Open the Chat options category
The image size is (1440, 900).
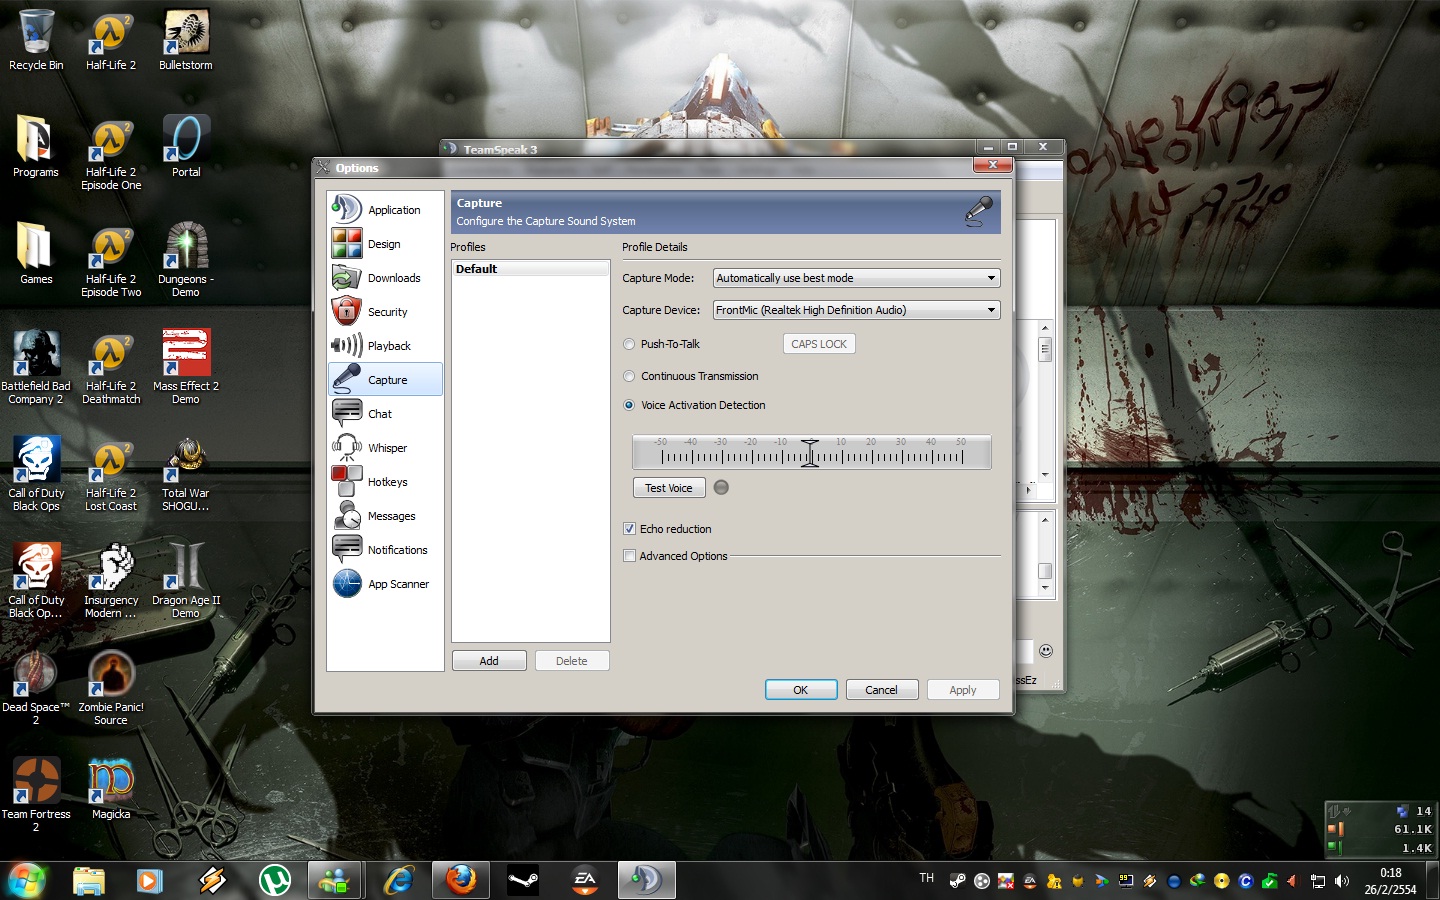coord(385,414)
